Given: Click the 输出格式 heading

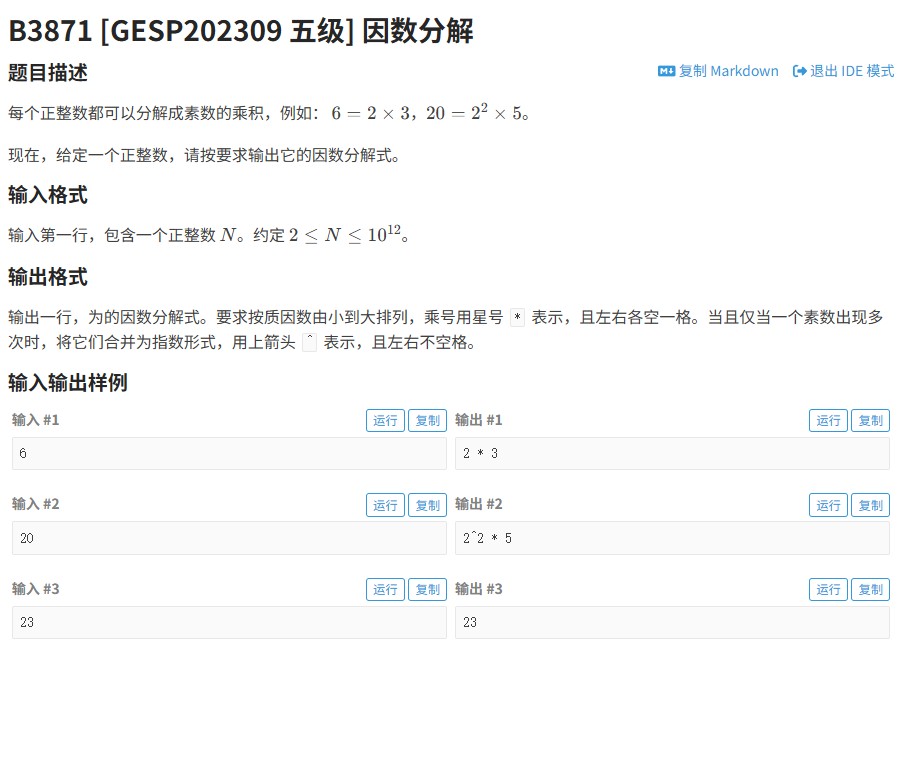Looking at the screenshot, I should click(48, 277).
